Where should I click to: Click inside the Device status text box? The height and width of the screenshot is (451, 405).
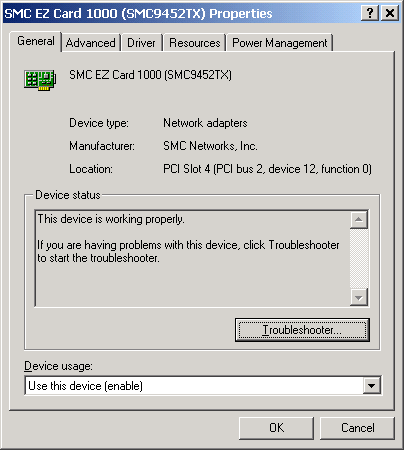[x=193, y=258]
